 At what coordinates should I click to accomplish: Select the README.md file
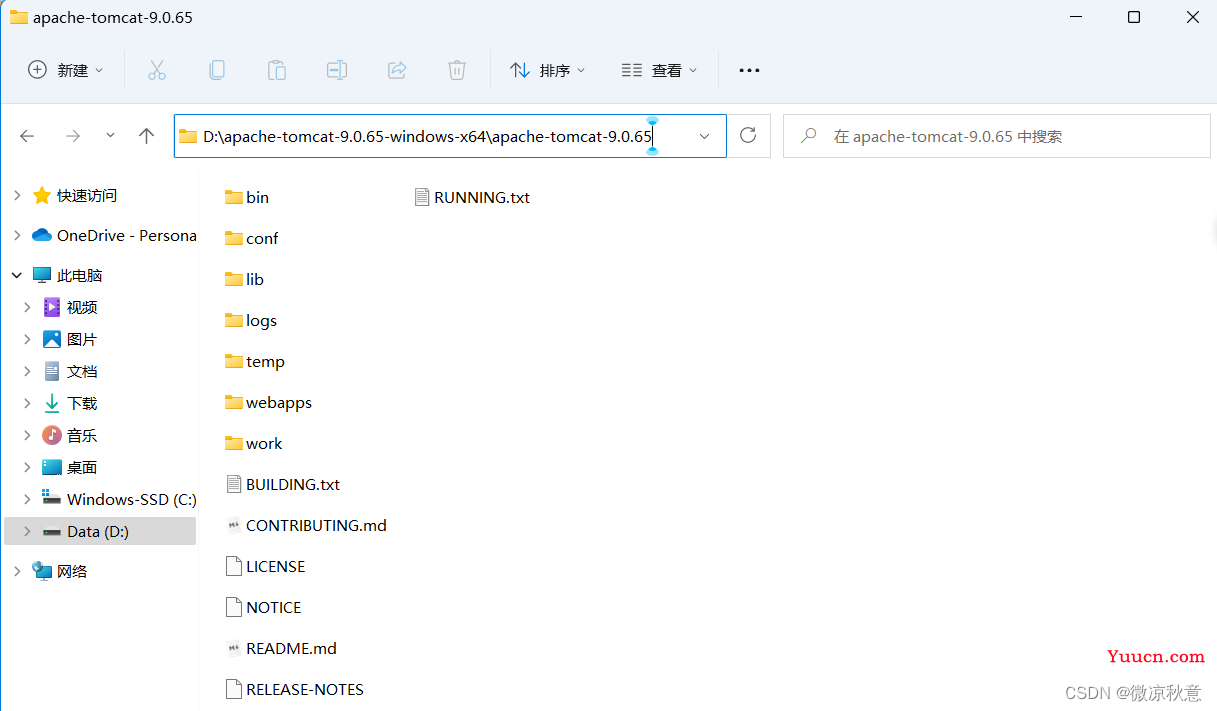(281, 648)
